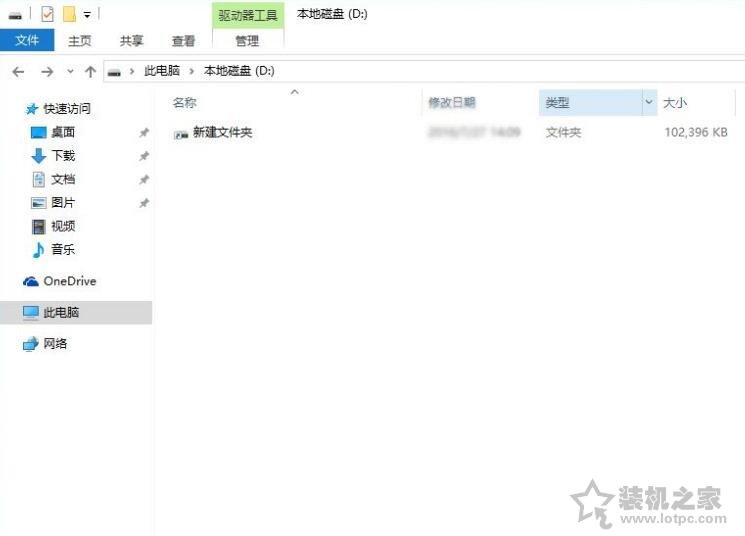Open the 文件 ribbon tab
The height and width of the screenshot is (536, 745).
[x=27, y=40]
